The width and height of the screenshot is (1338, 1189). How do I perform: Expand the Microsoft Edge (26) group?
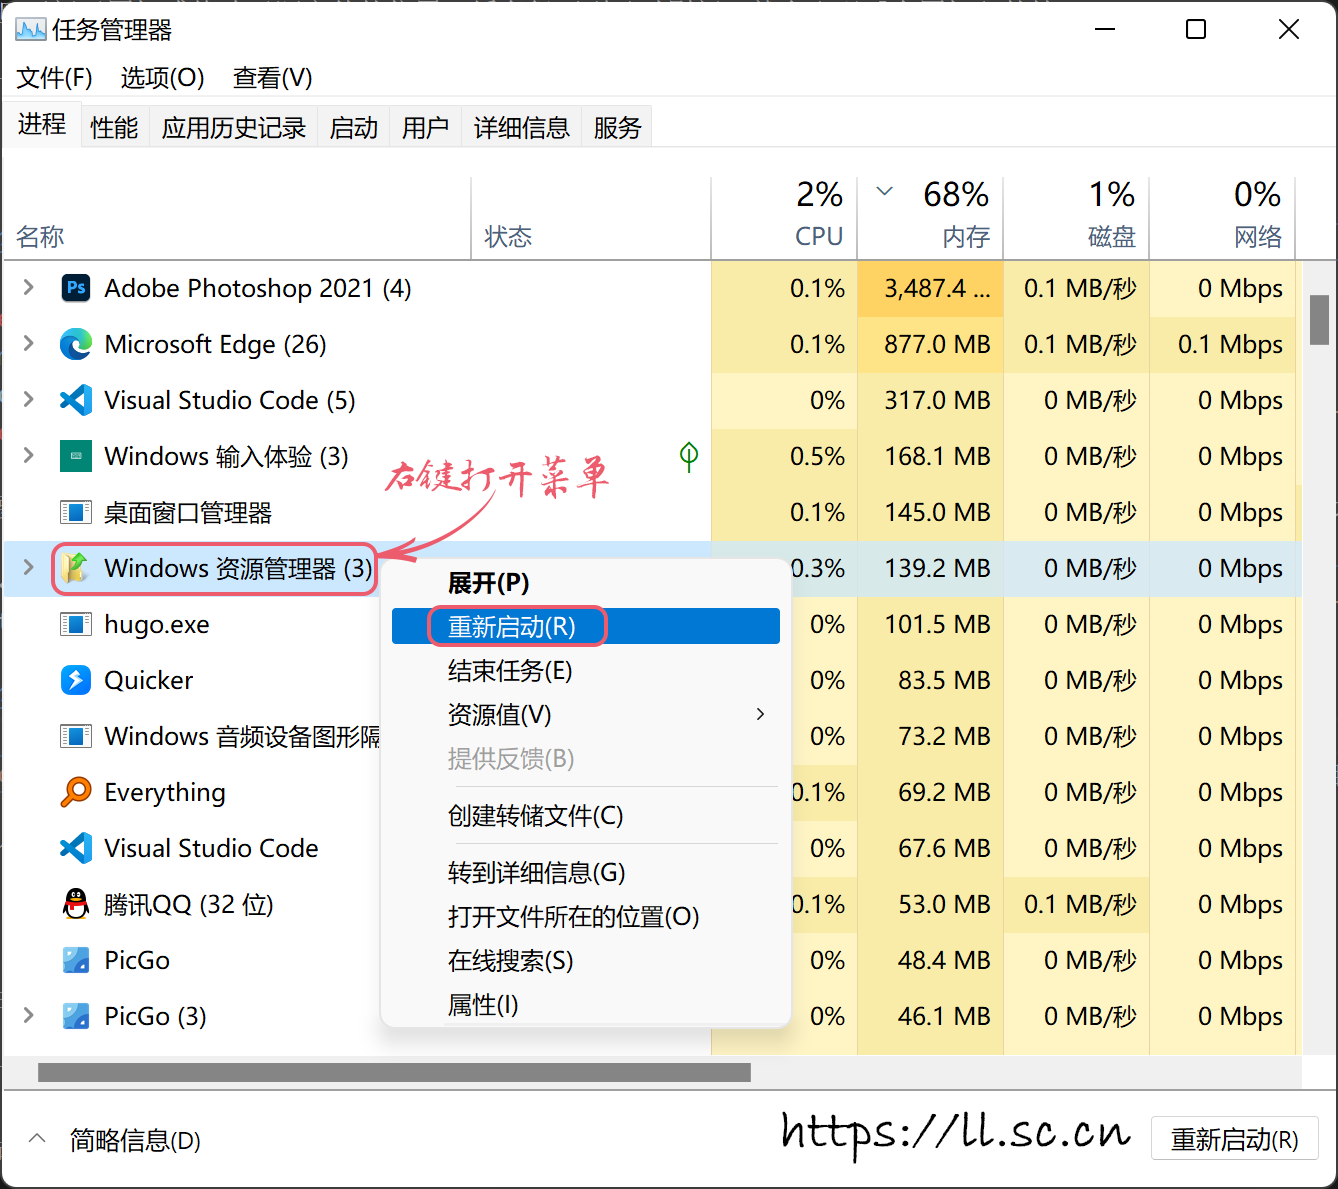pos(29,344)
